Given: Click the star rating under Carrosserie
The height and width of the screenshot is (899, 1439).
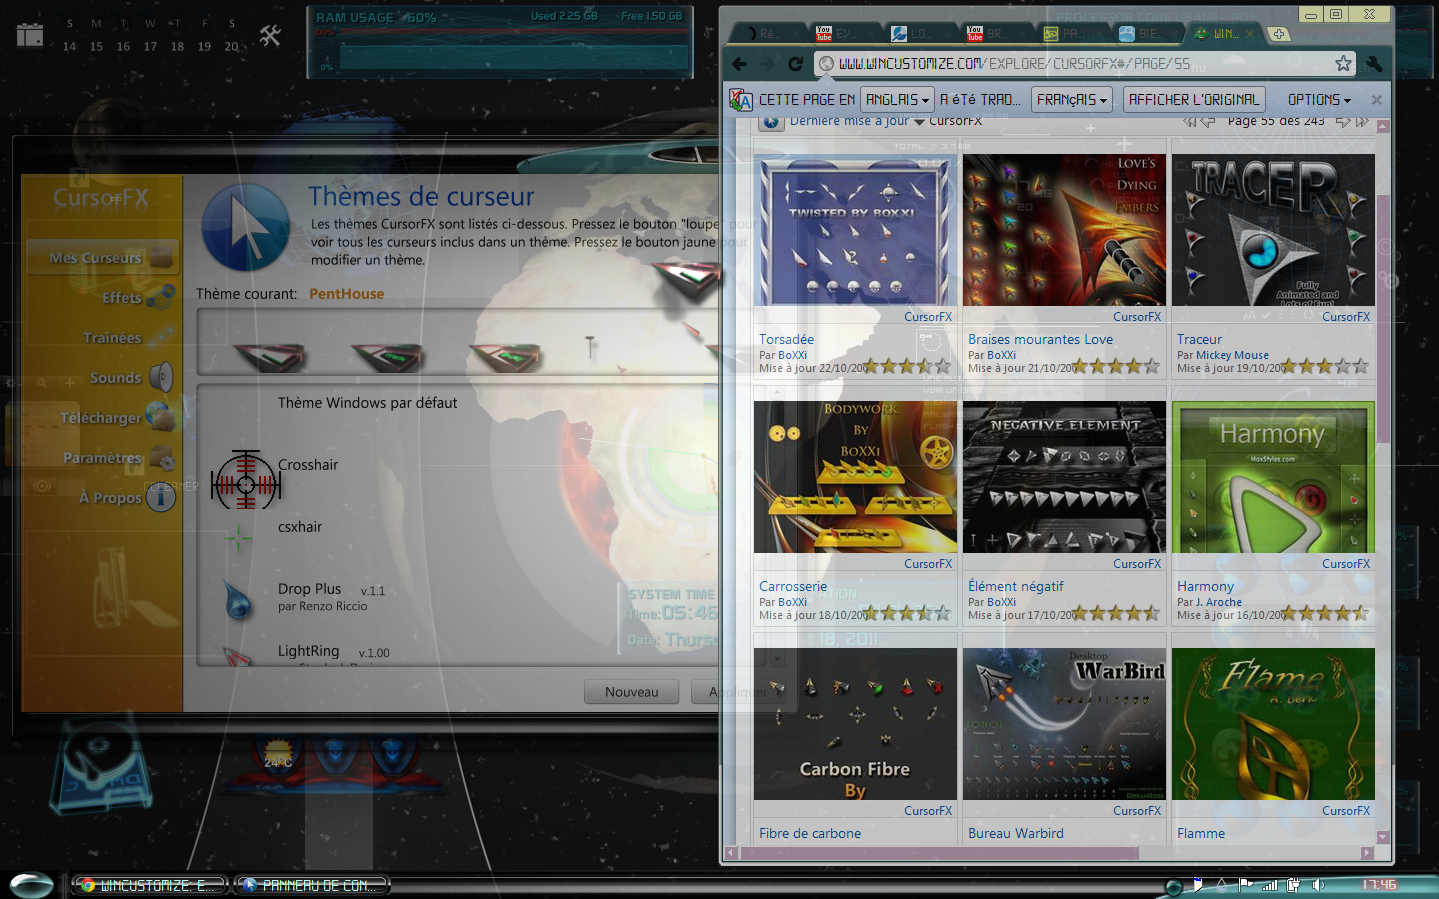Looking at the screenshot, I should point(906,613).
